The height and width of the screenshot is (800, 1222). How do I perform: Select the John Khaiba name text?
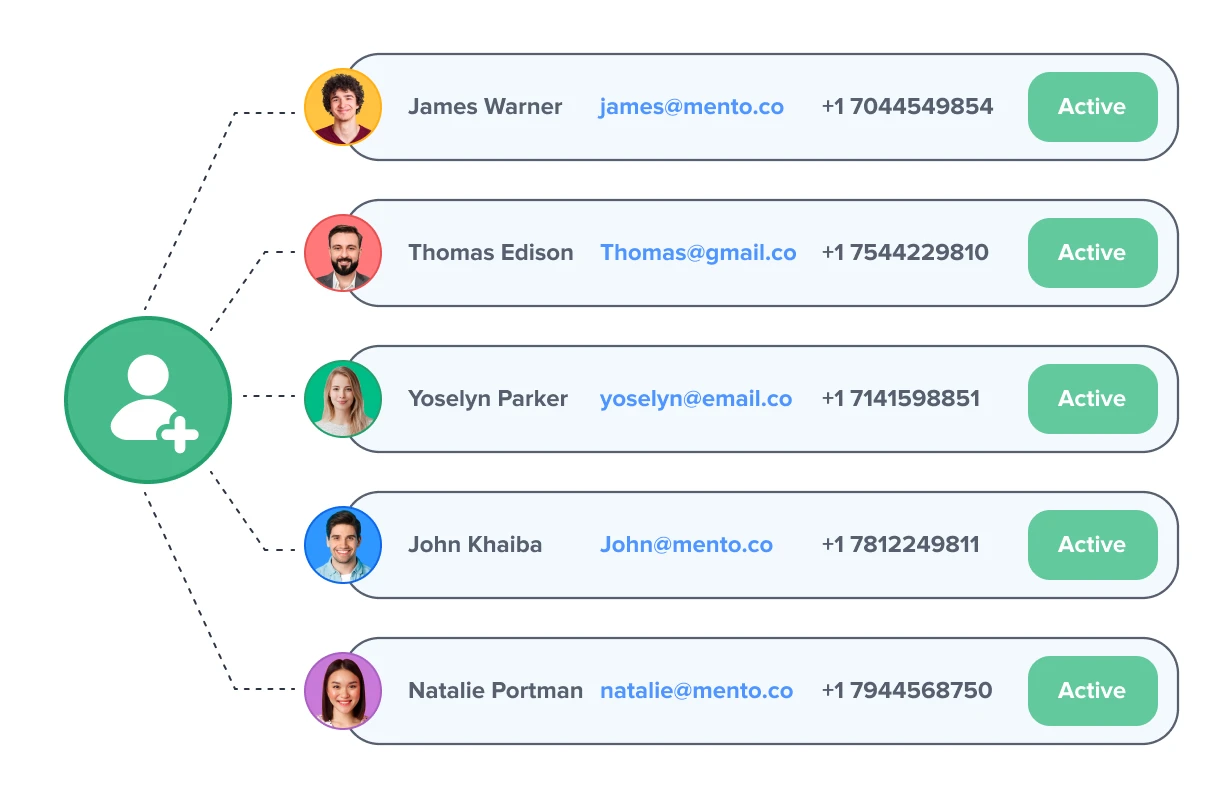pos(475,545)
